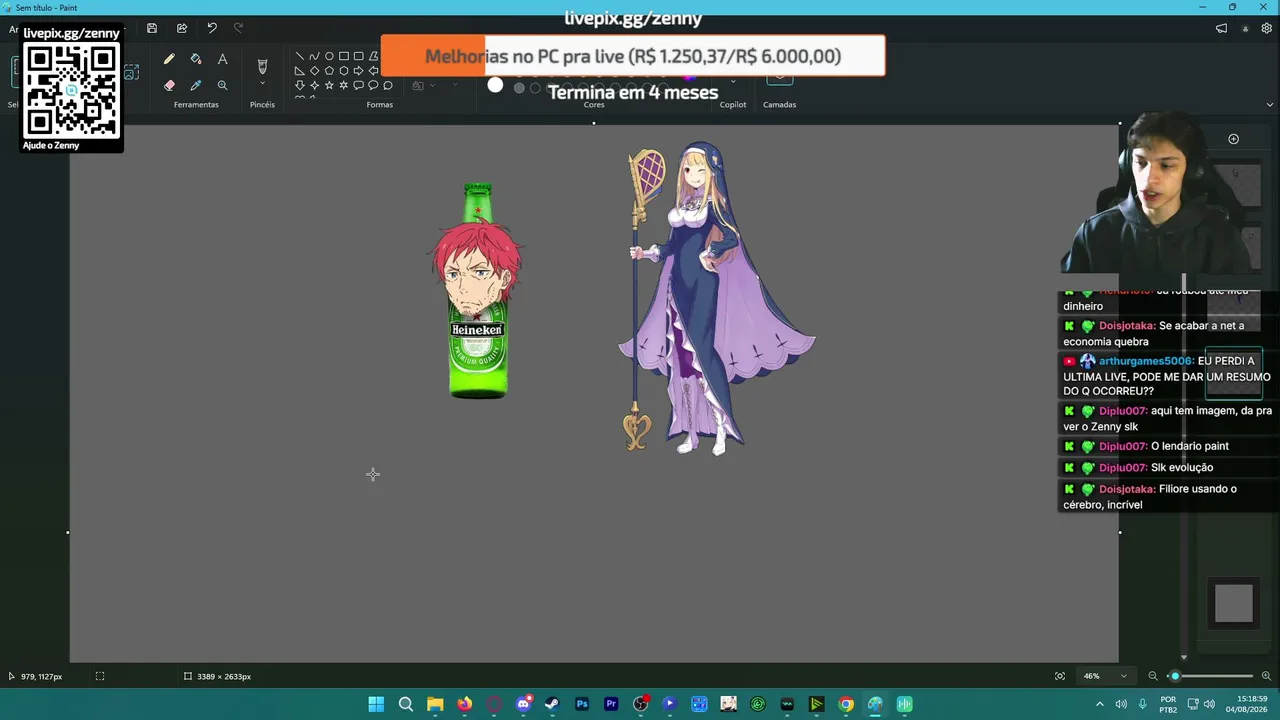Select the Text tool
This screenshot has width=1280, height=720.
222,60
